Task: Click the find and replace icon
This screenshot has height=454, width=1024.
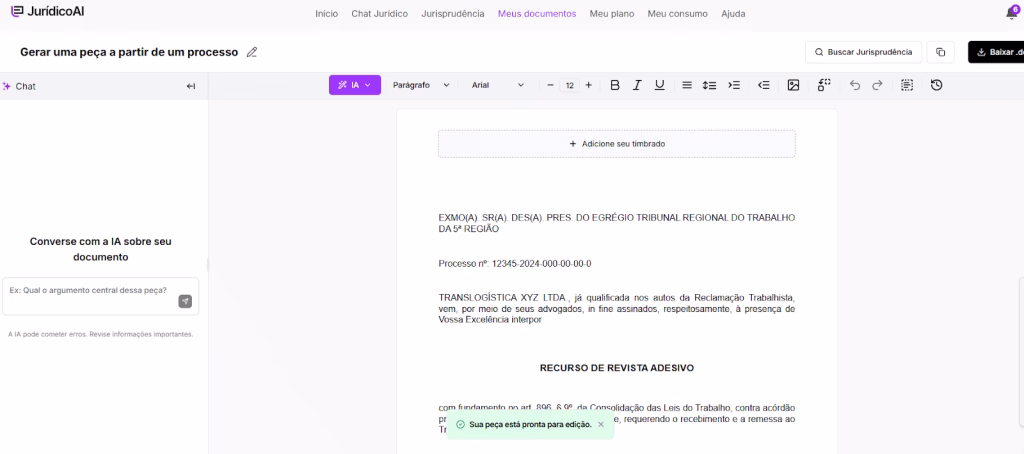Action: point(824,85)
